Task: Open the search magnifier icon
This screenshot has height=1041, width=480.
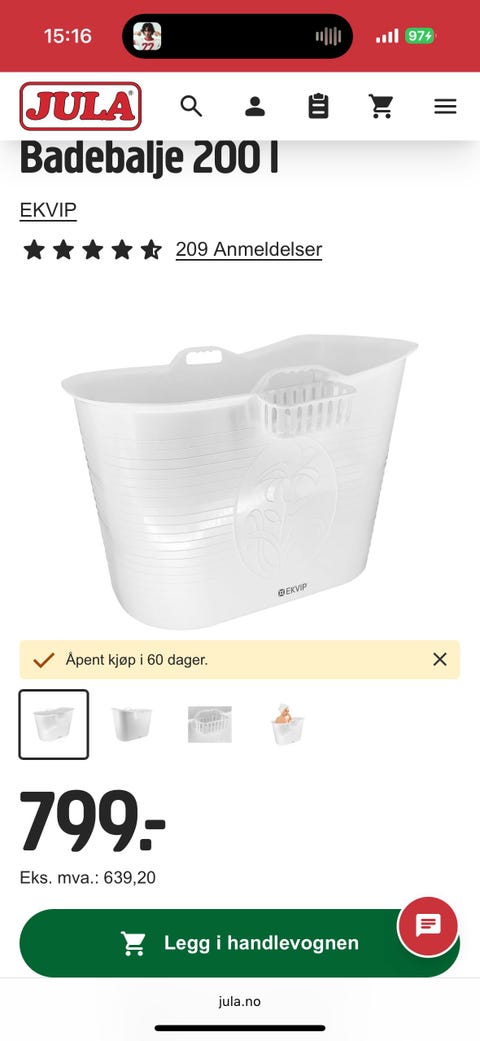Action: pos(191,106)
